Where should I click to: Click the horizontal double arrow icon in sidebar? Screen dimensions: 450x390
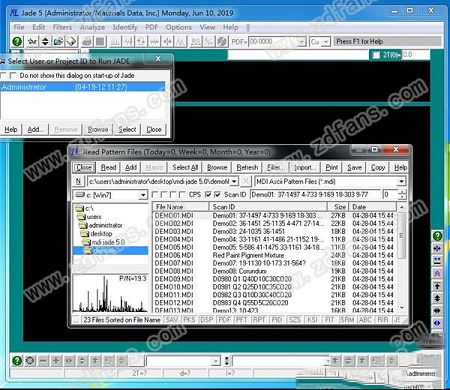point(437,310)
